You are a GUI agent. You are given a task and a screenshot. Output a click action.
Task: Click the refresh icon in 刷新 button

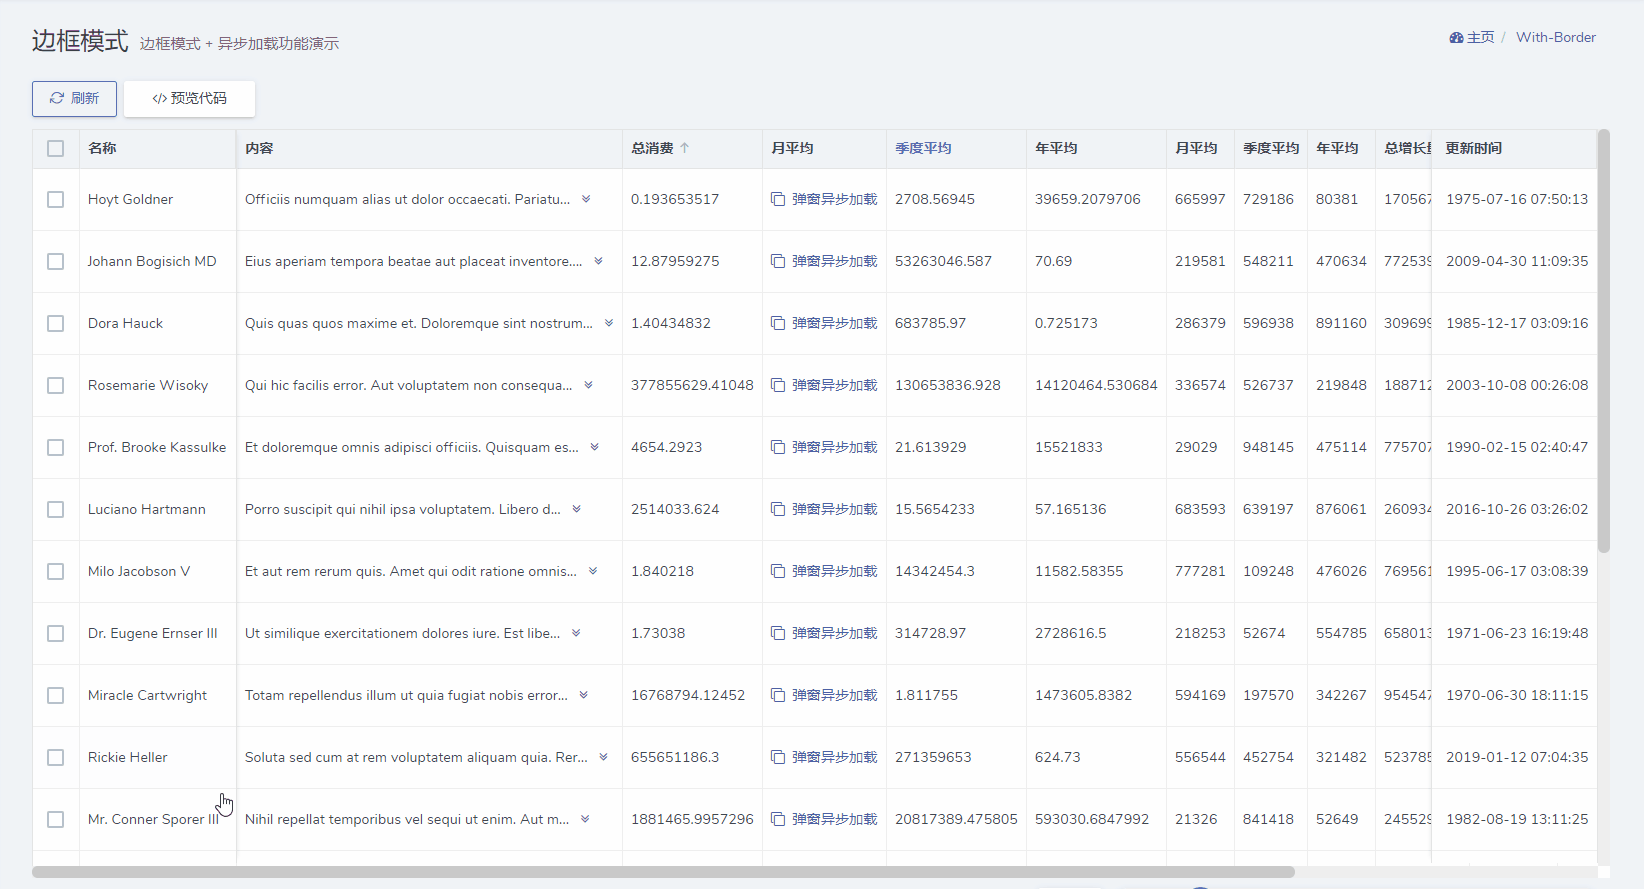pyautogui.click(x=57, y=98)
